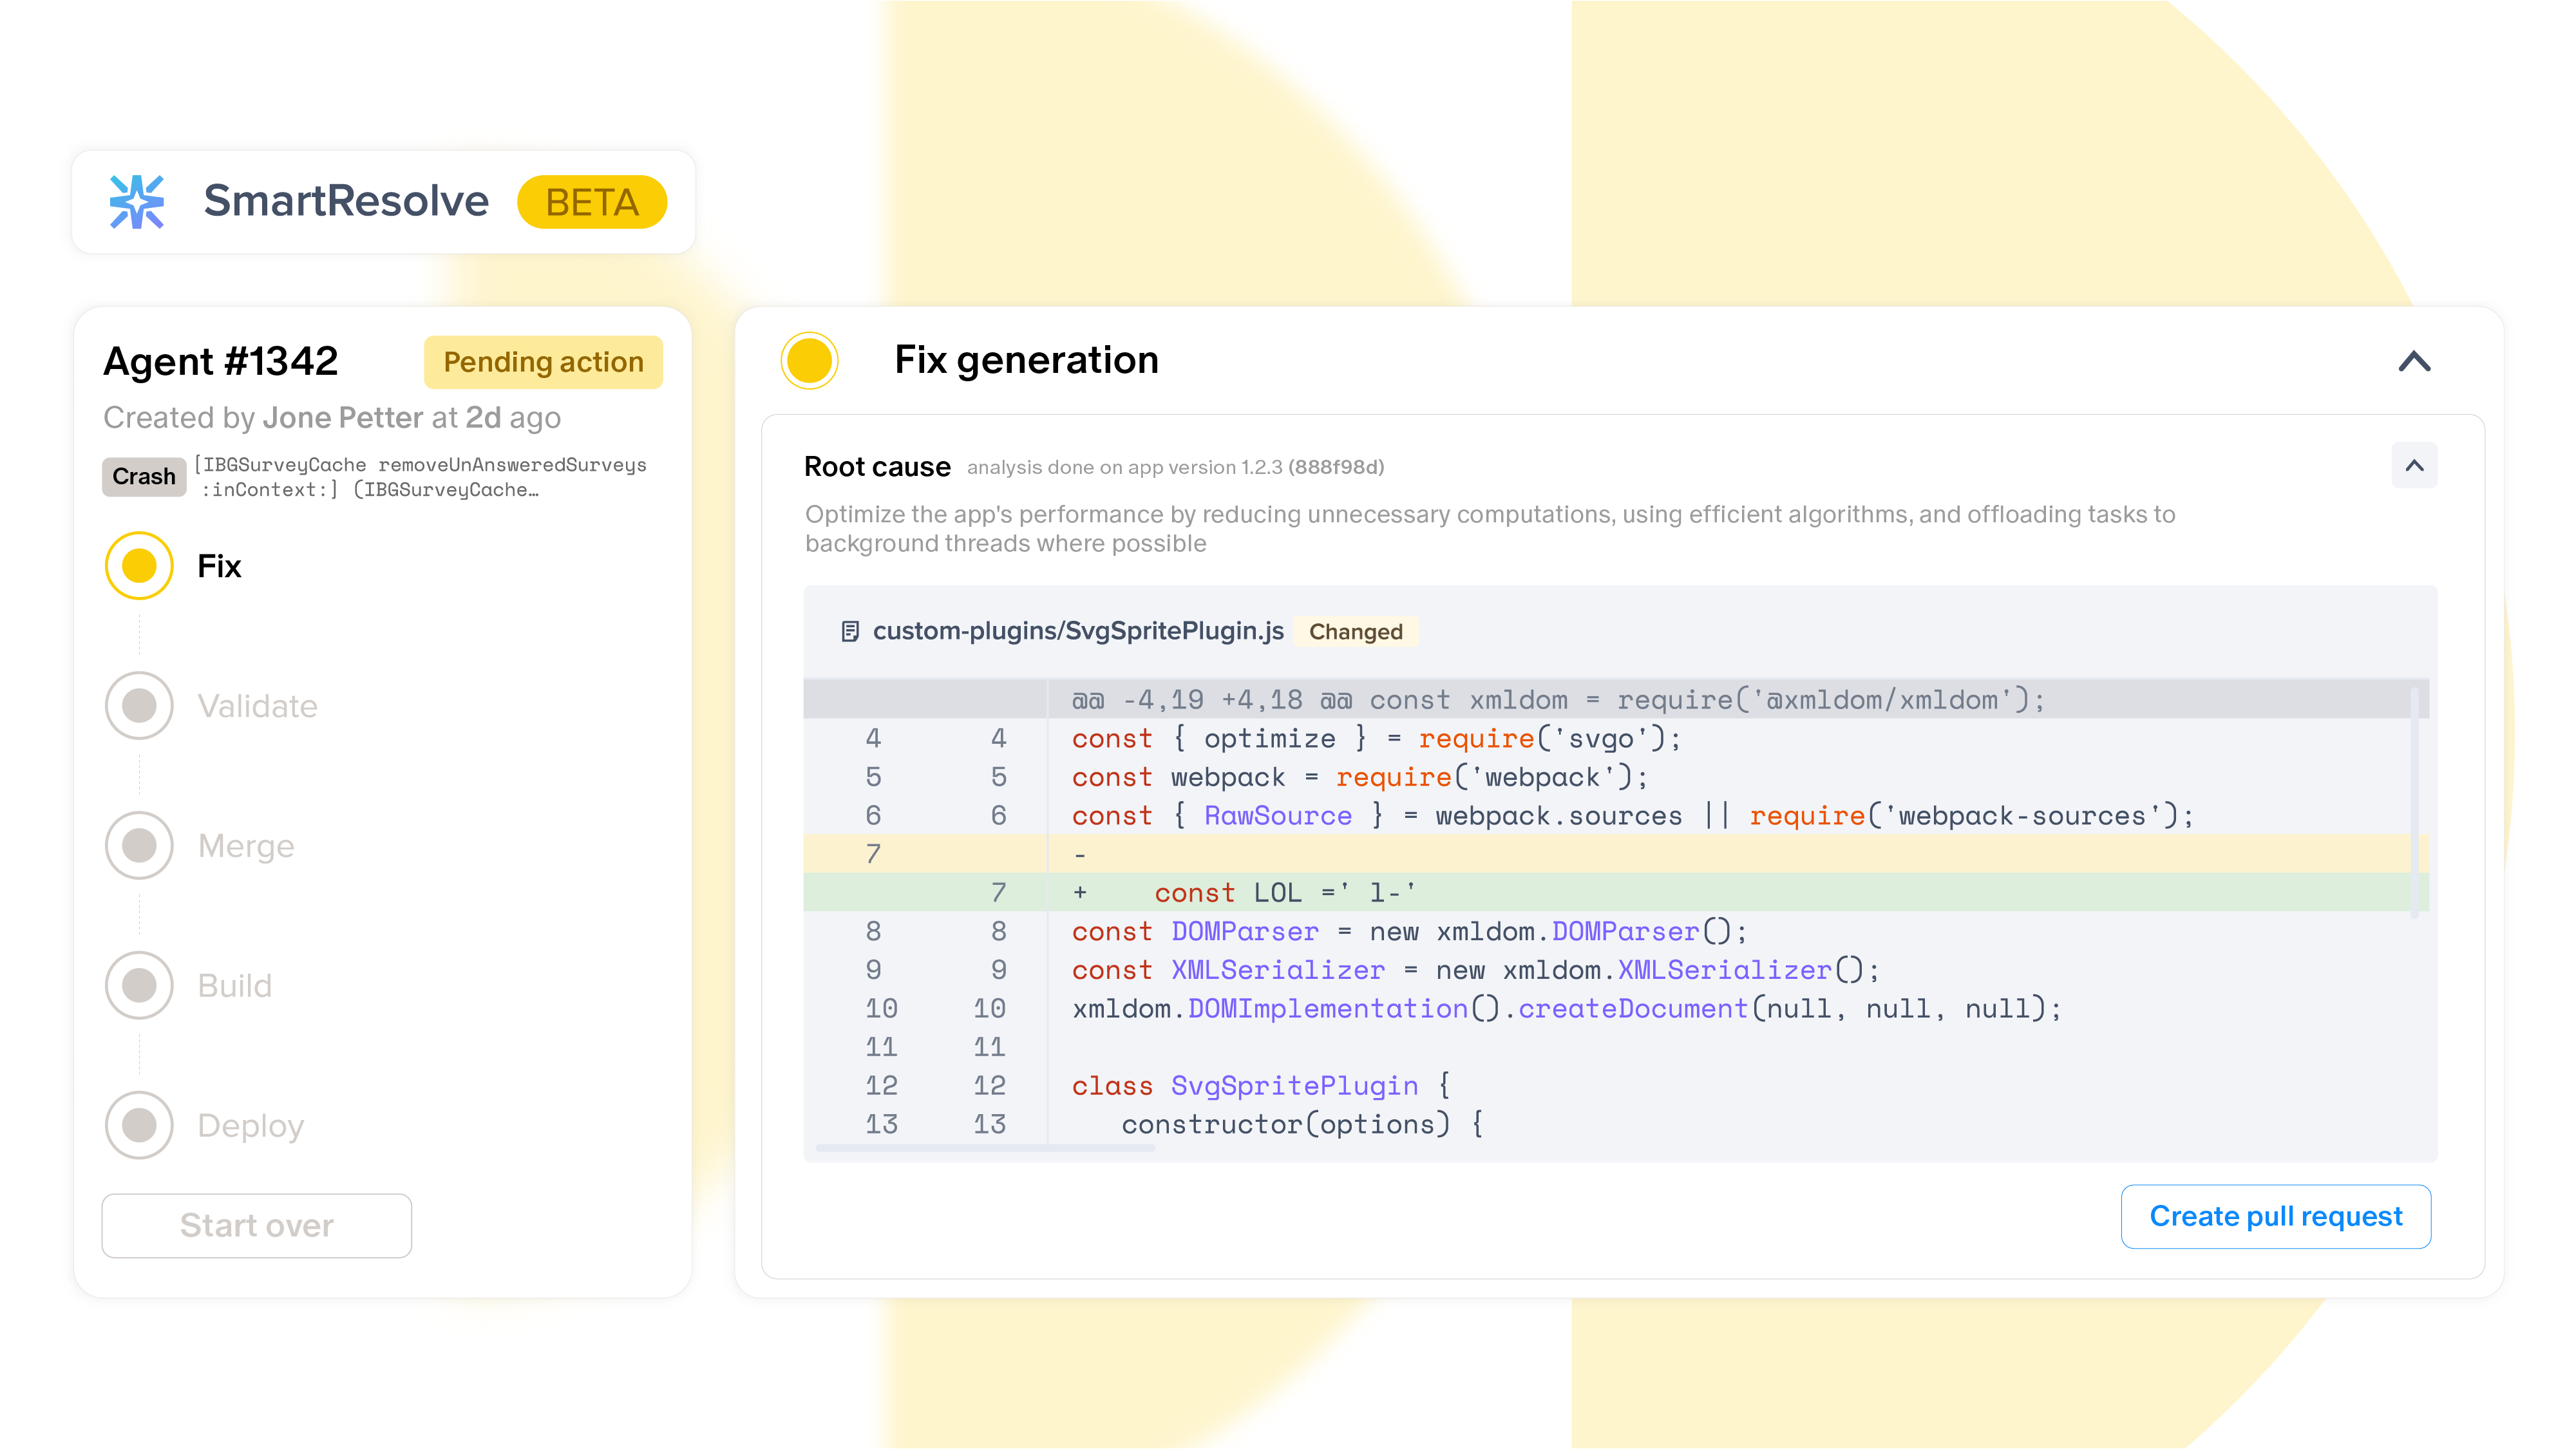Click Create pull request button

point(2275,1217)
